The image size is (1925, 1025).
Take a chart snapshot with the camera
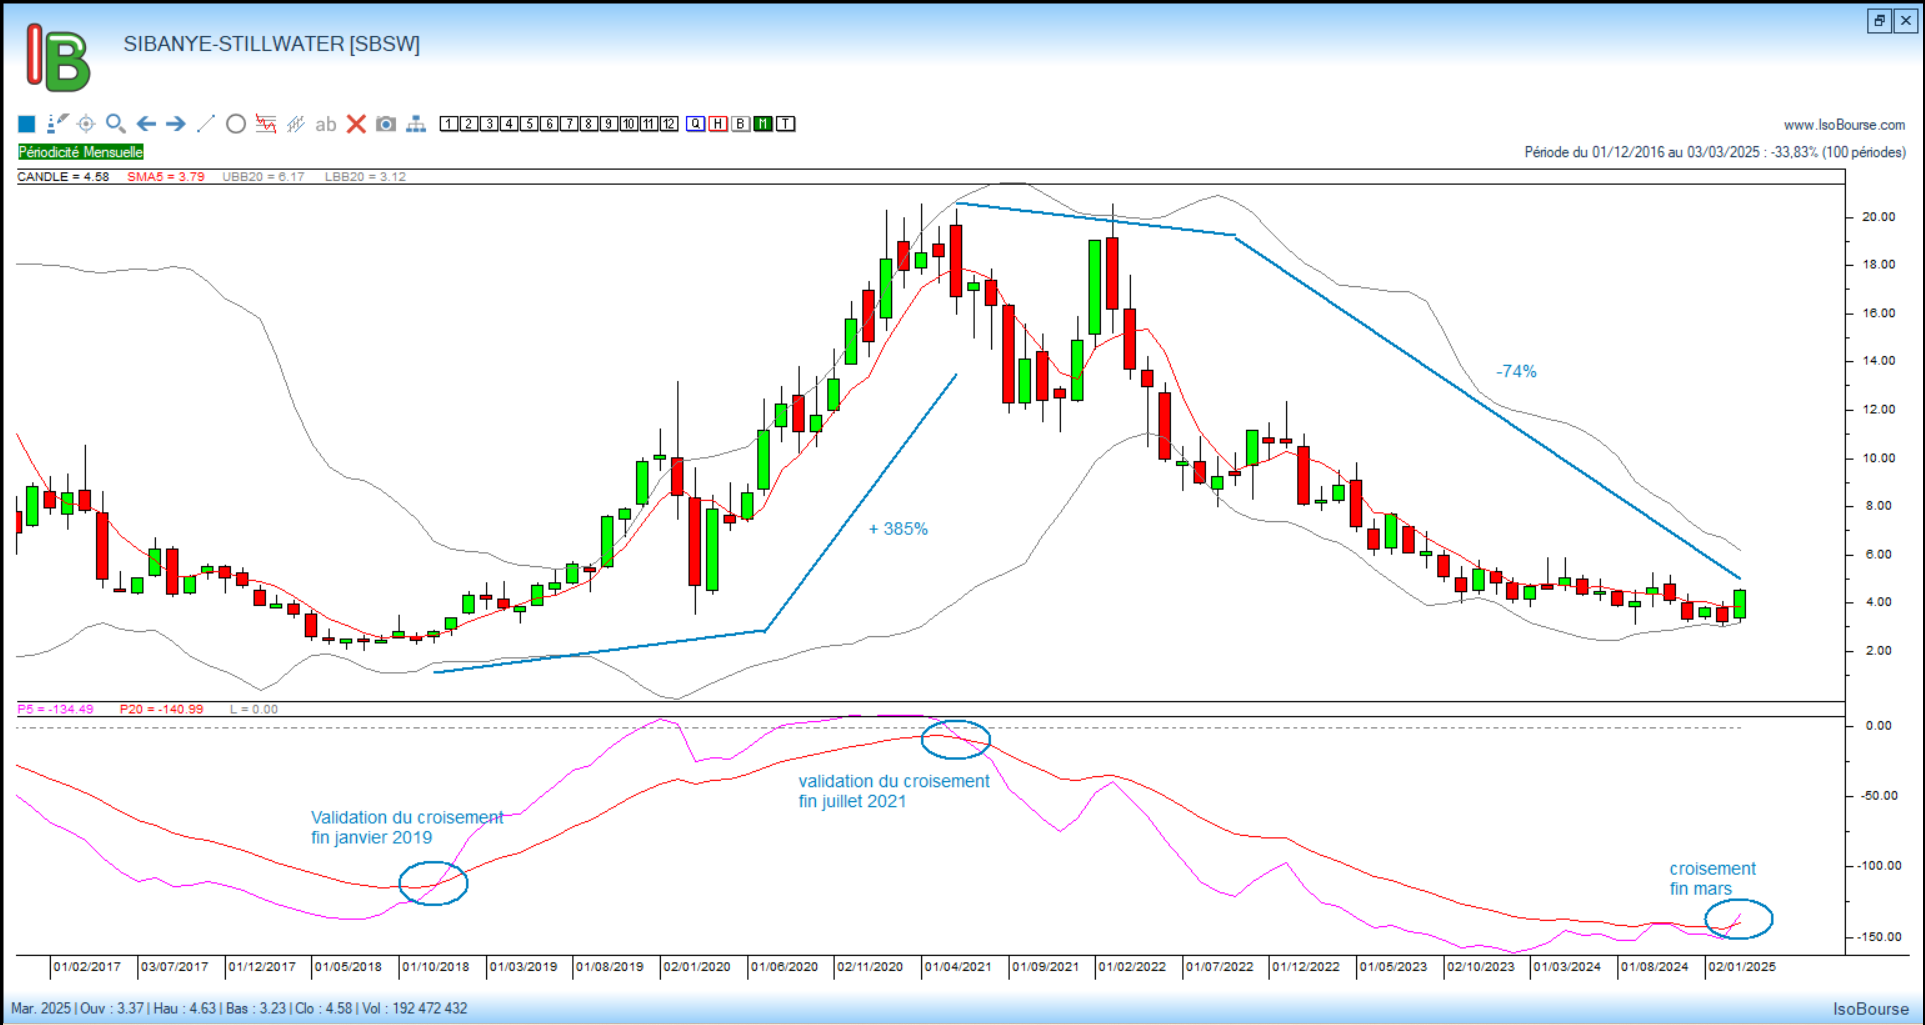click(x=386, y=124)
